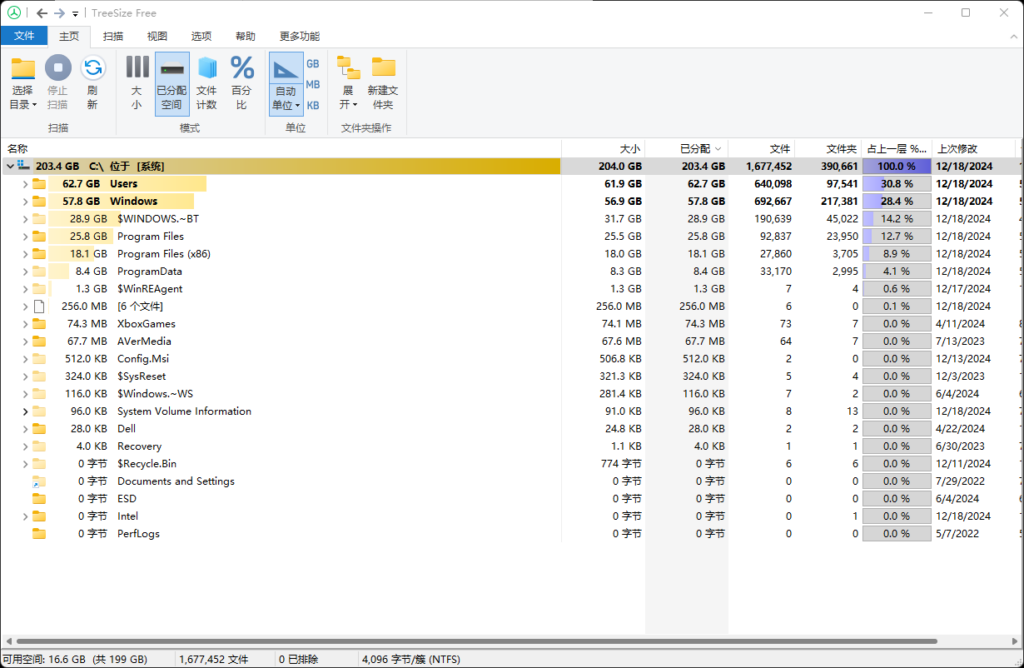
Task: Click the 4,096 字节/簇 (NTFS) status text
Action: (411, 660)
